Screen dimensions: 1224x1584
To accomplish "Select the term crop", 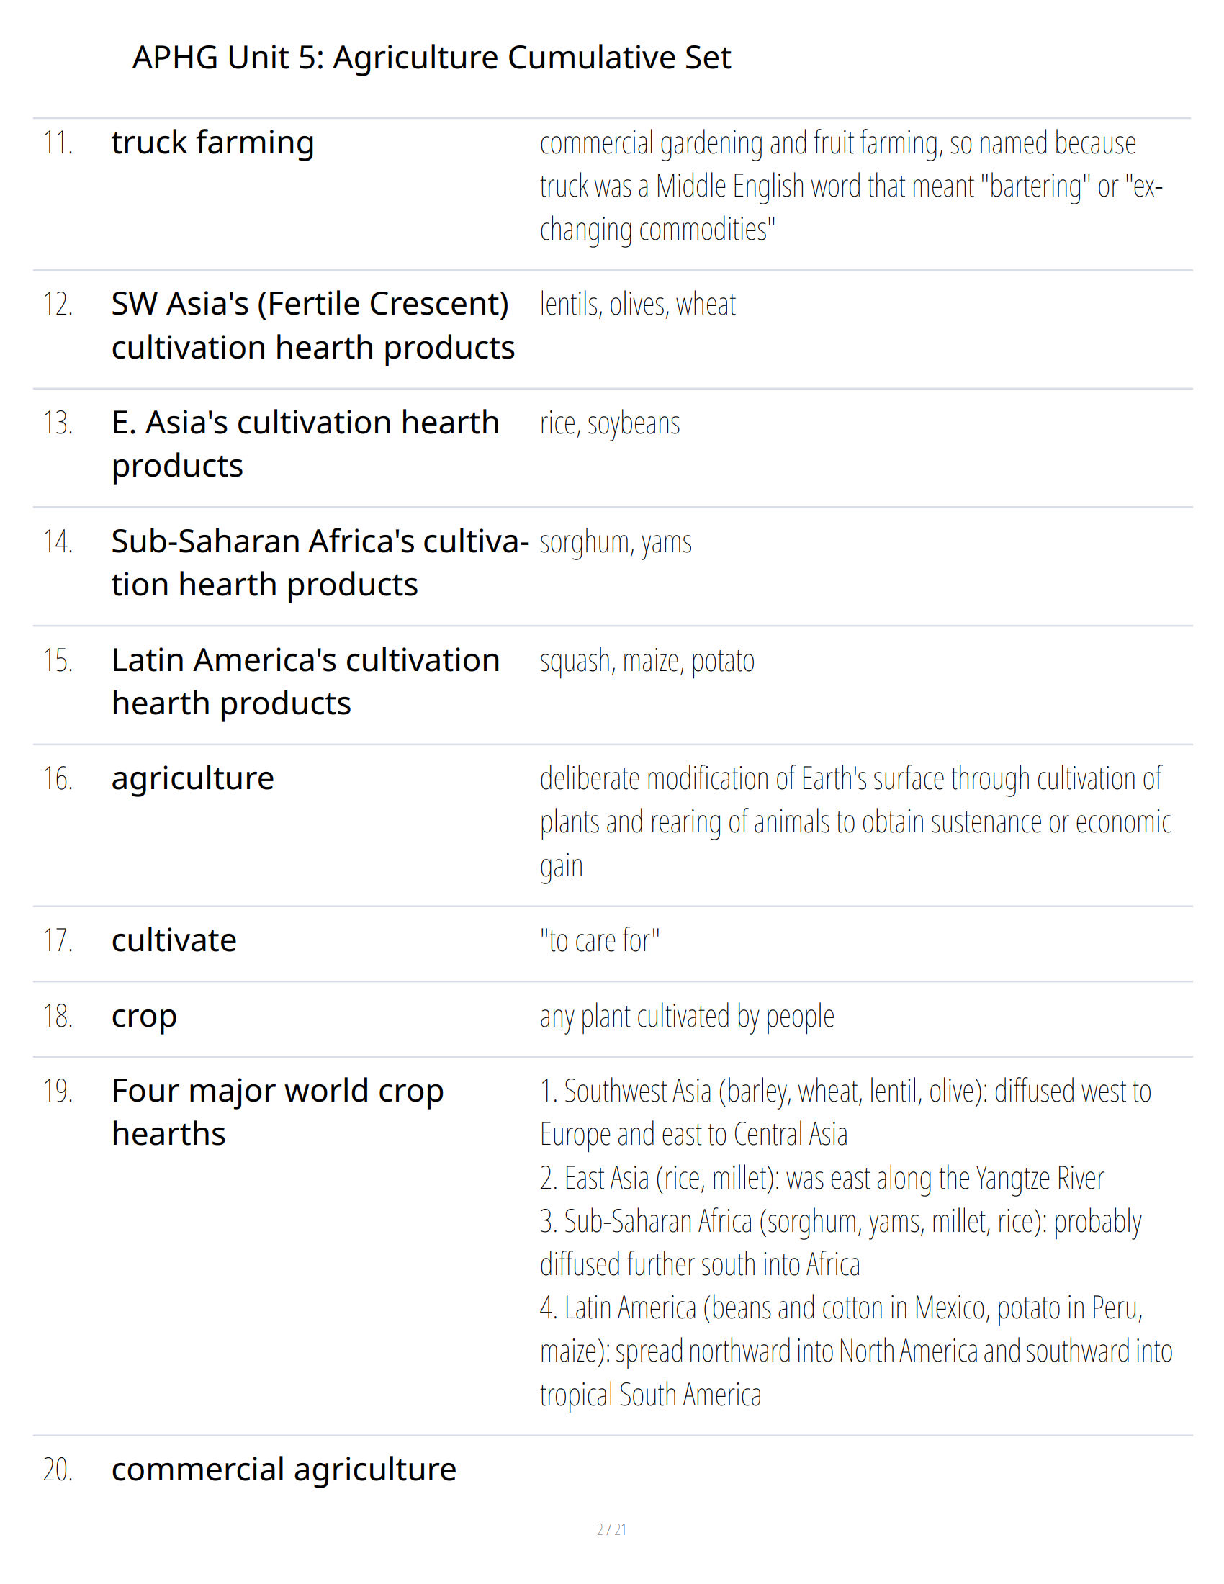I will point(144,1016).
